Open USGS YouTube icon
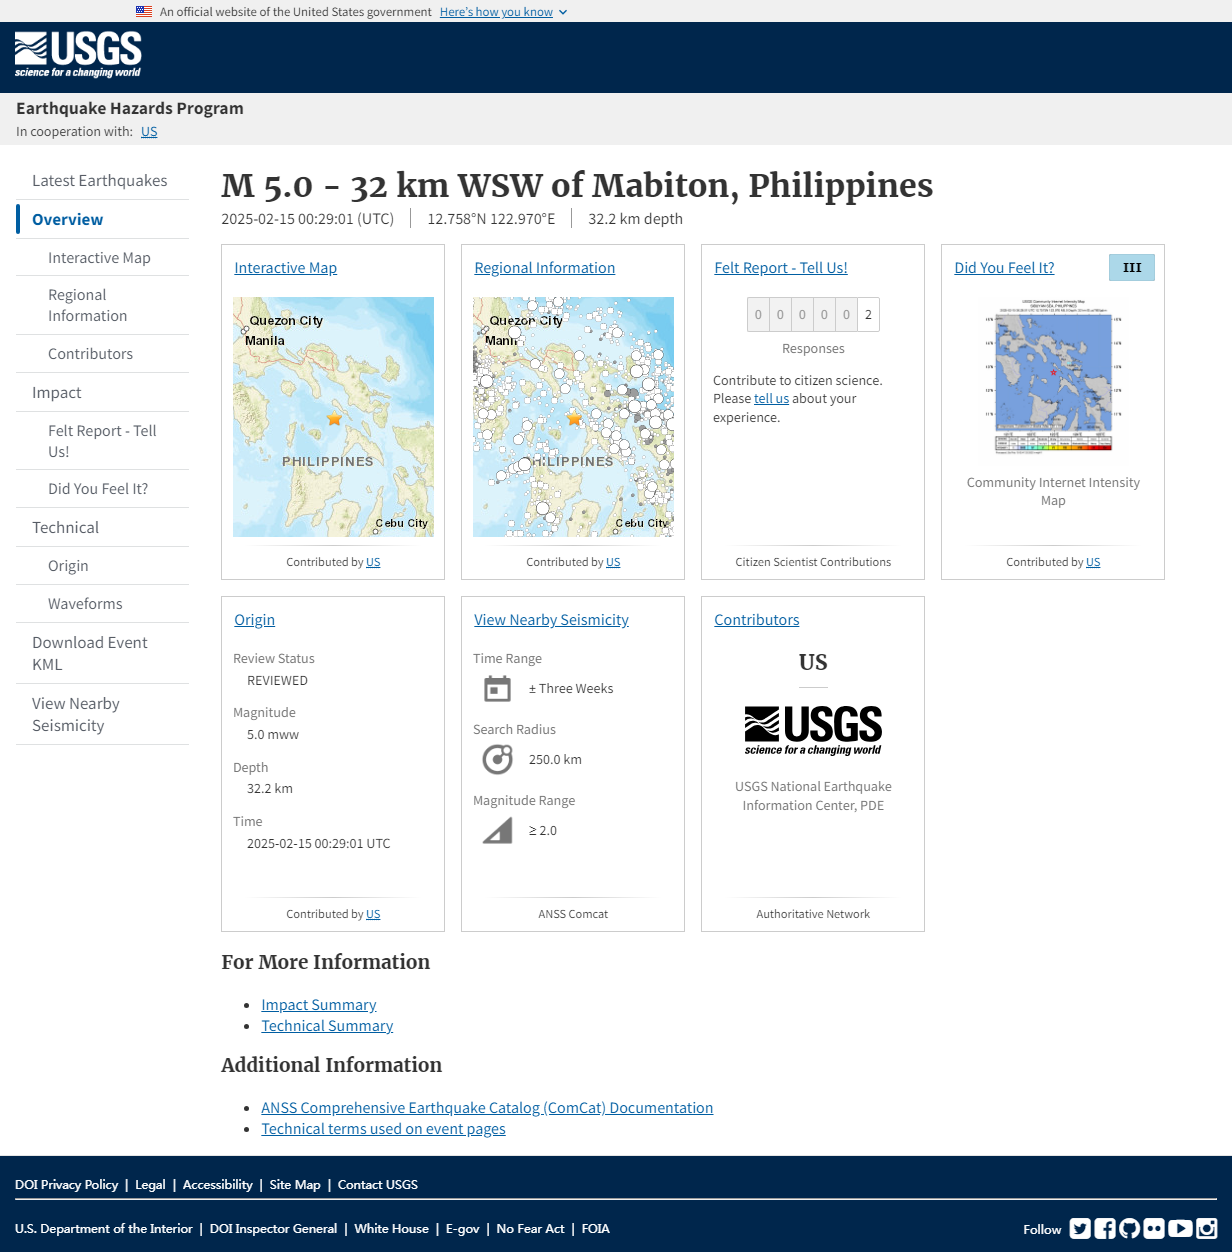The height and width of the screenshot is (1252, 1232). pyautogui.click(x=1180, y=1229)
